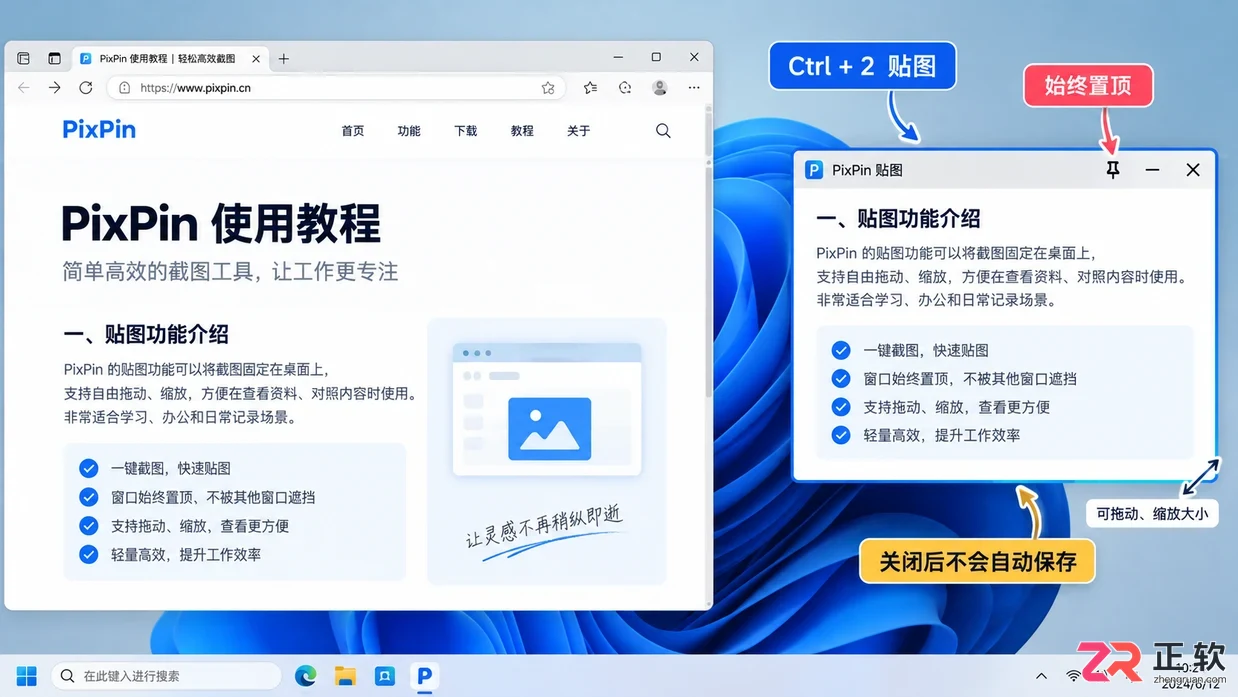Image resolution: width=1238 pixels, height=697 pixels.
Task: Click 一、贴图功能介绍 heading in 贴图 window
Action: point(898,219)
